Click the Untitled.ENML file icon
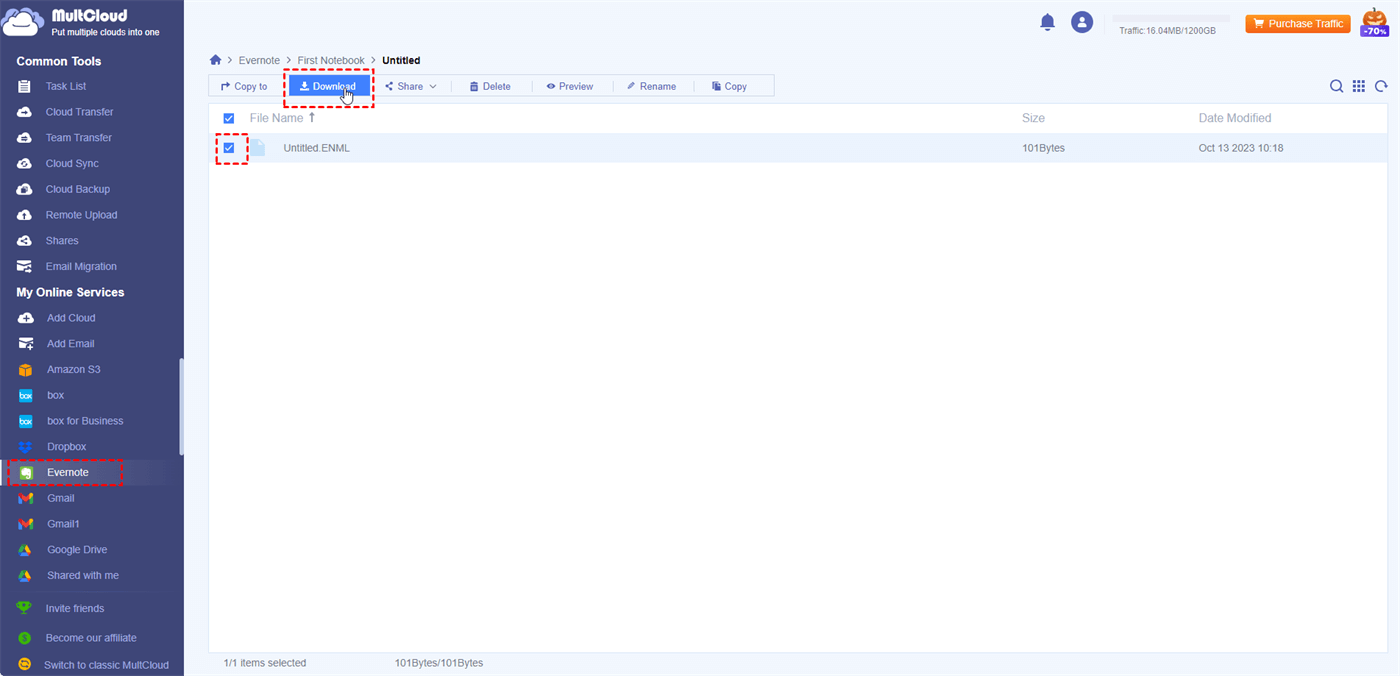 point(258,148)
